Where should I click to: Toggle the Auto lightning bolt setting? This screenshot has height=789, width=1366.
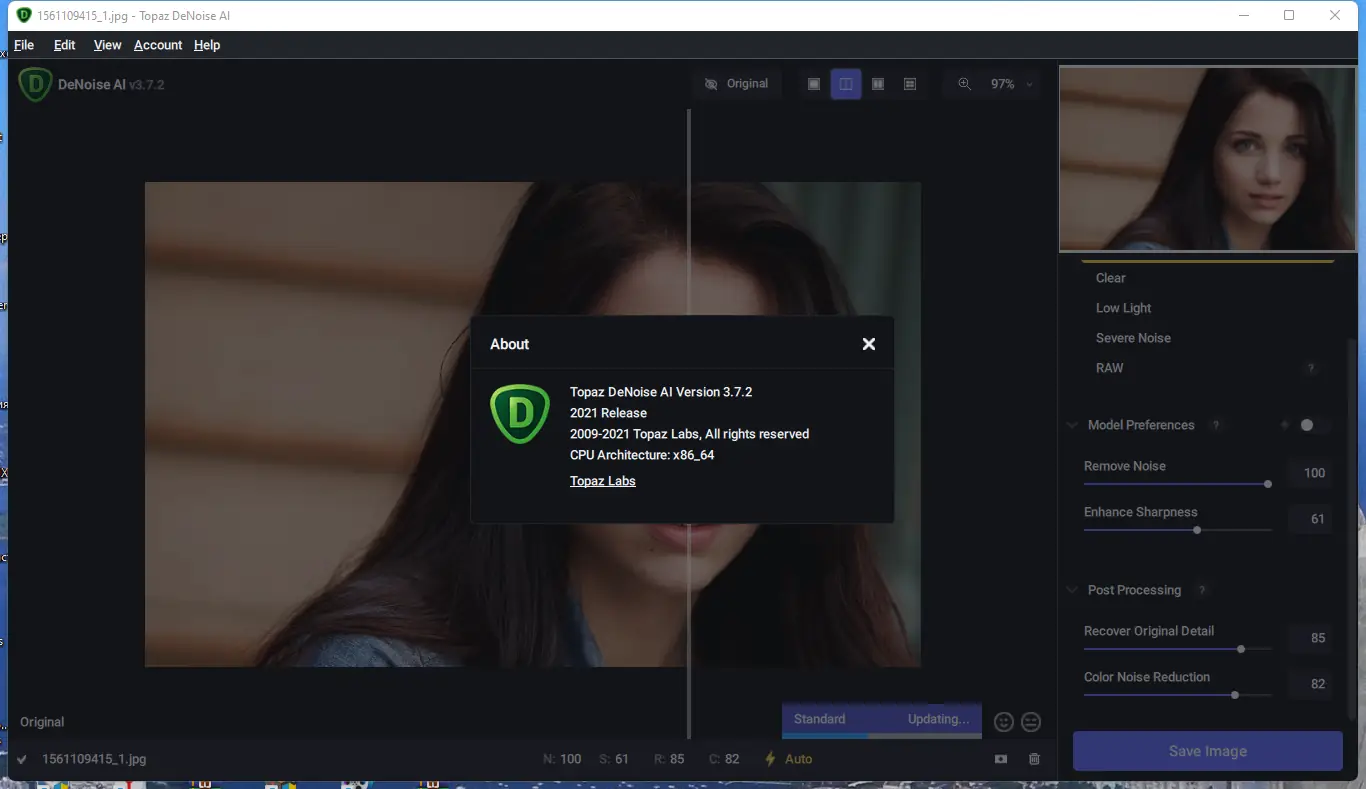coord(771,759)
